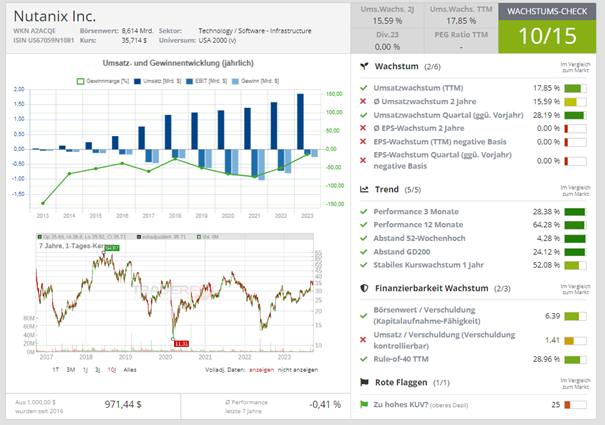Click the WACHSTUMS-CHECK 10/15 score box
Viewport: 605px width, 425px height.
click(547, 28)
